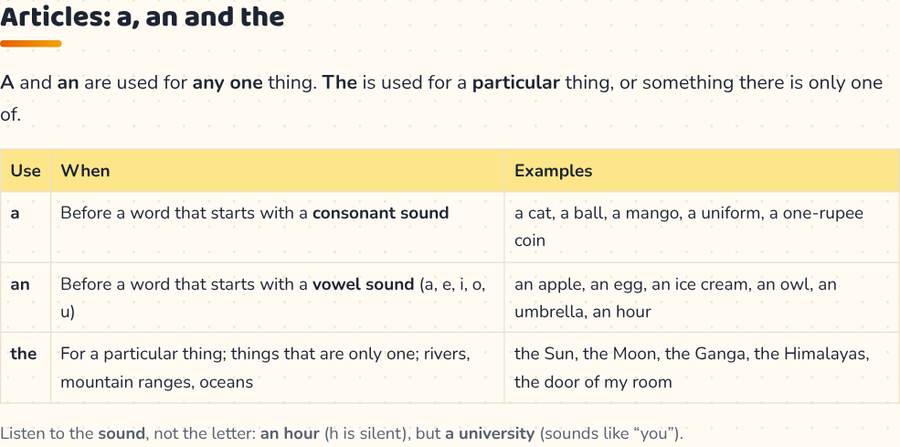Click the bold 'any one' phrase

tap(228, 83)
